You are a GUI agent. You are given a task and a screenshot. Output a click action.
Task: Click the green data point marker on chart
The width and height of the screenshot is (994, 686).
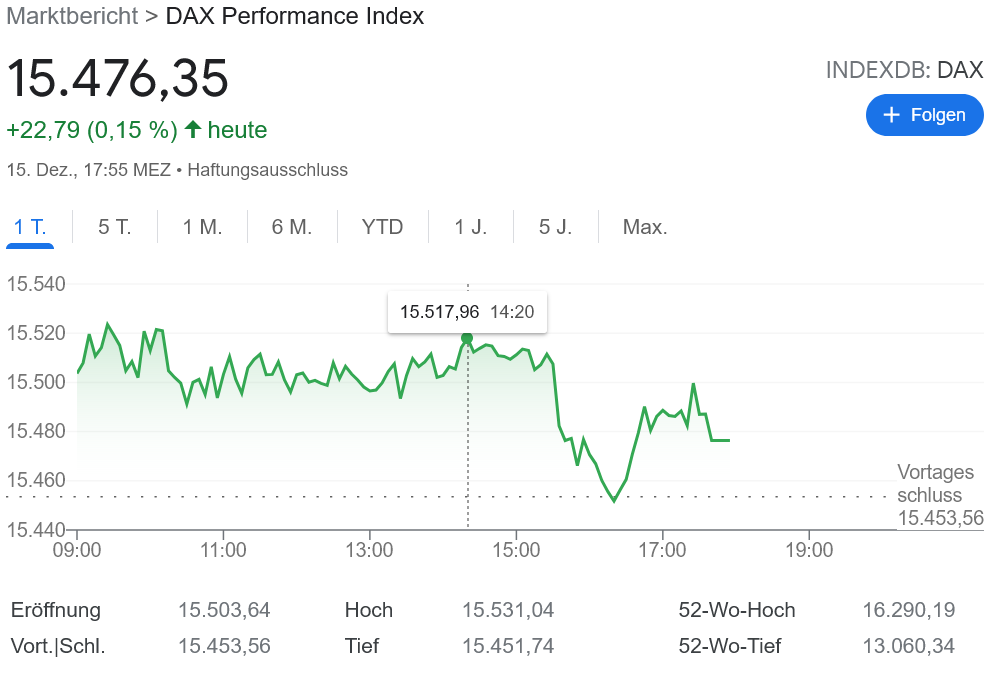click(x=467, y=338)
